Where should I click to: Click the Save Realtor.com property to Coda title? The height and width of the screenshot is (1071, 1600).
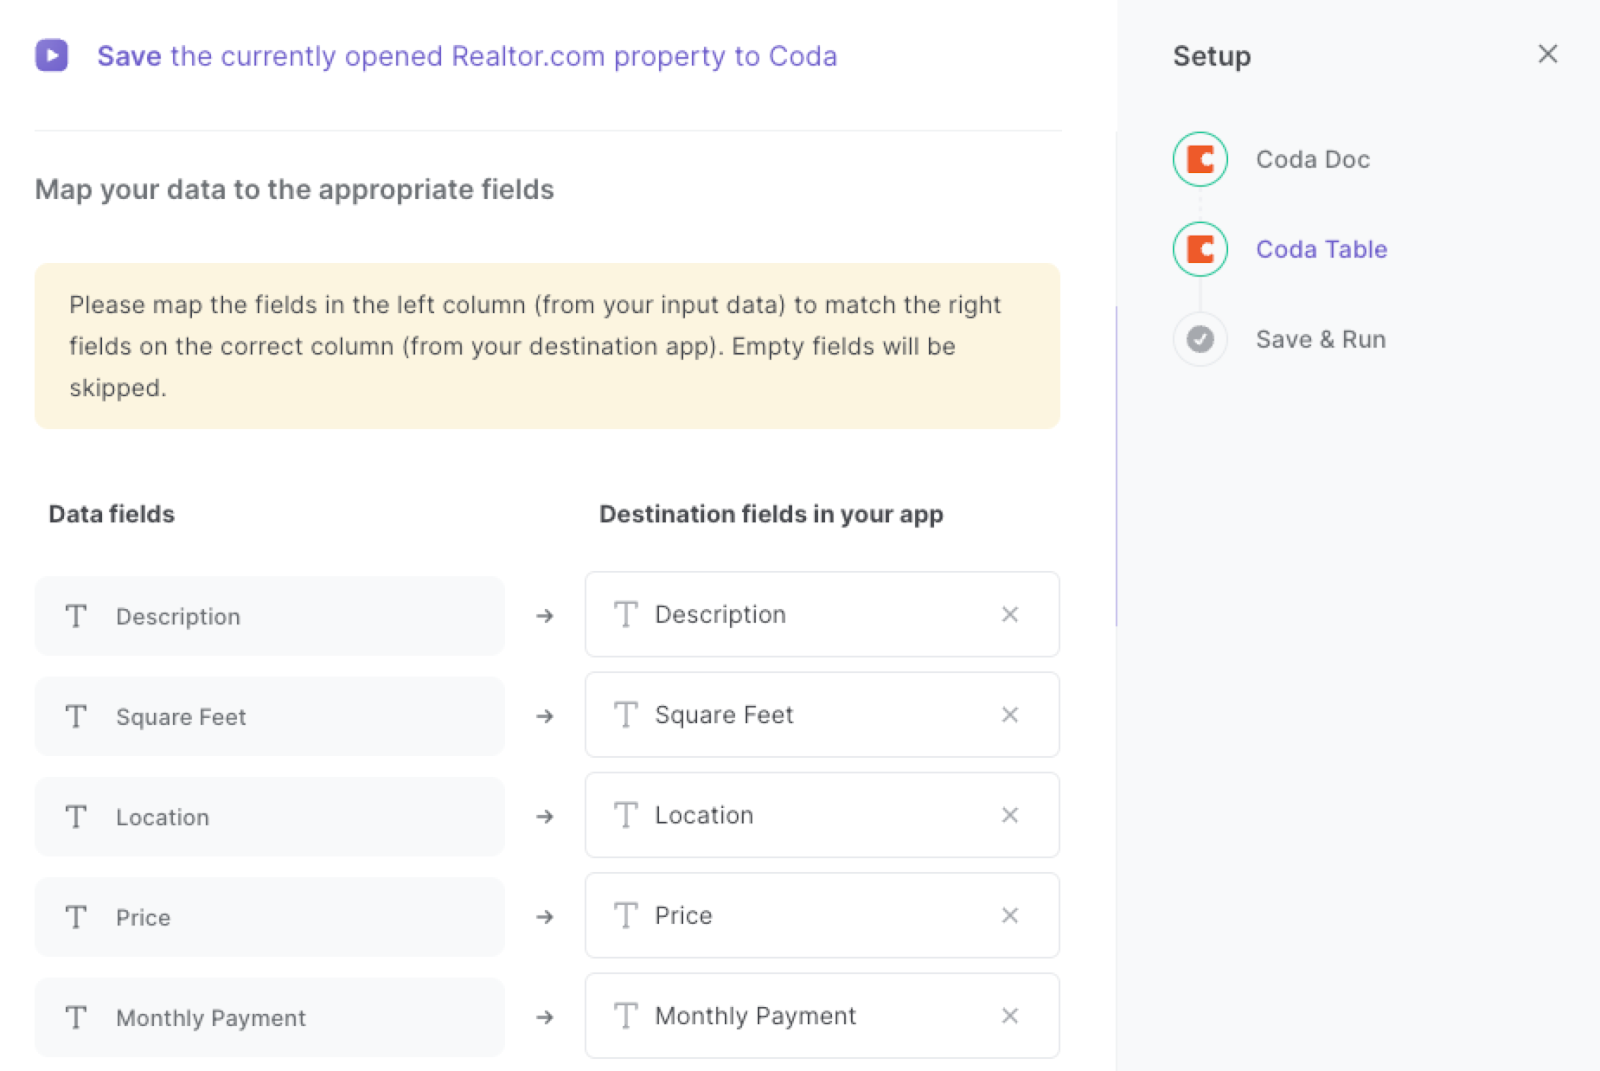point(467,56)
